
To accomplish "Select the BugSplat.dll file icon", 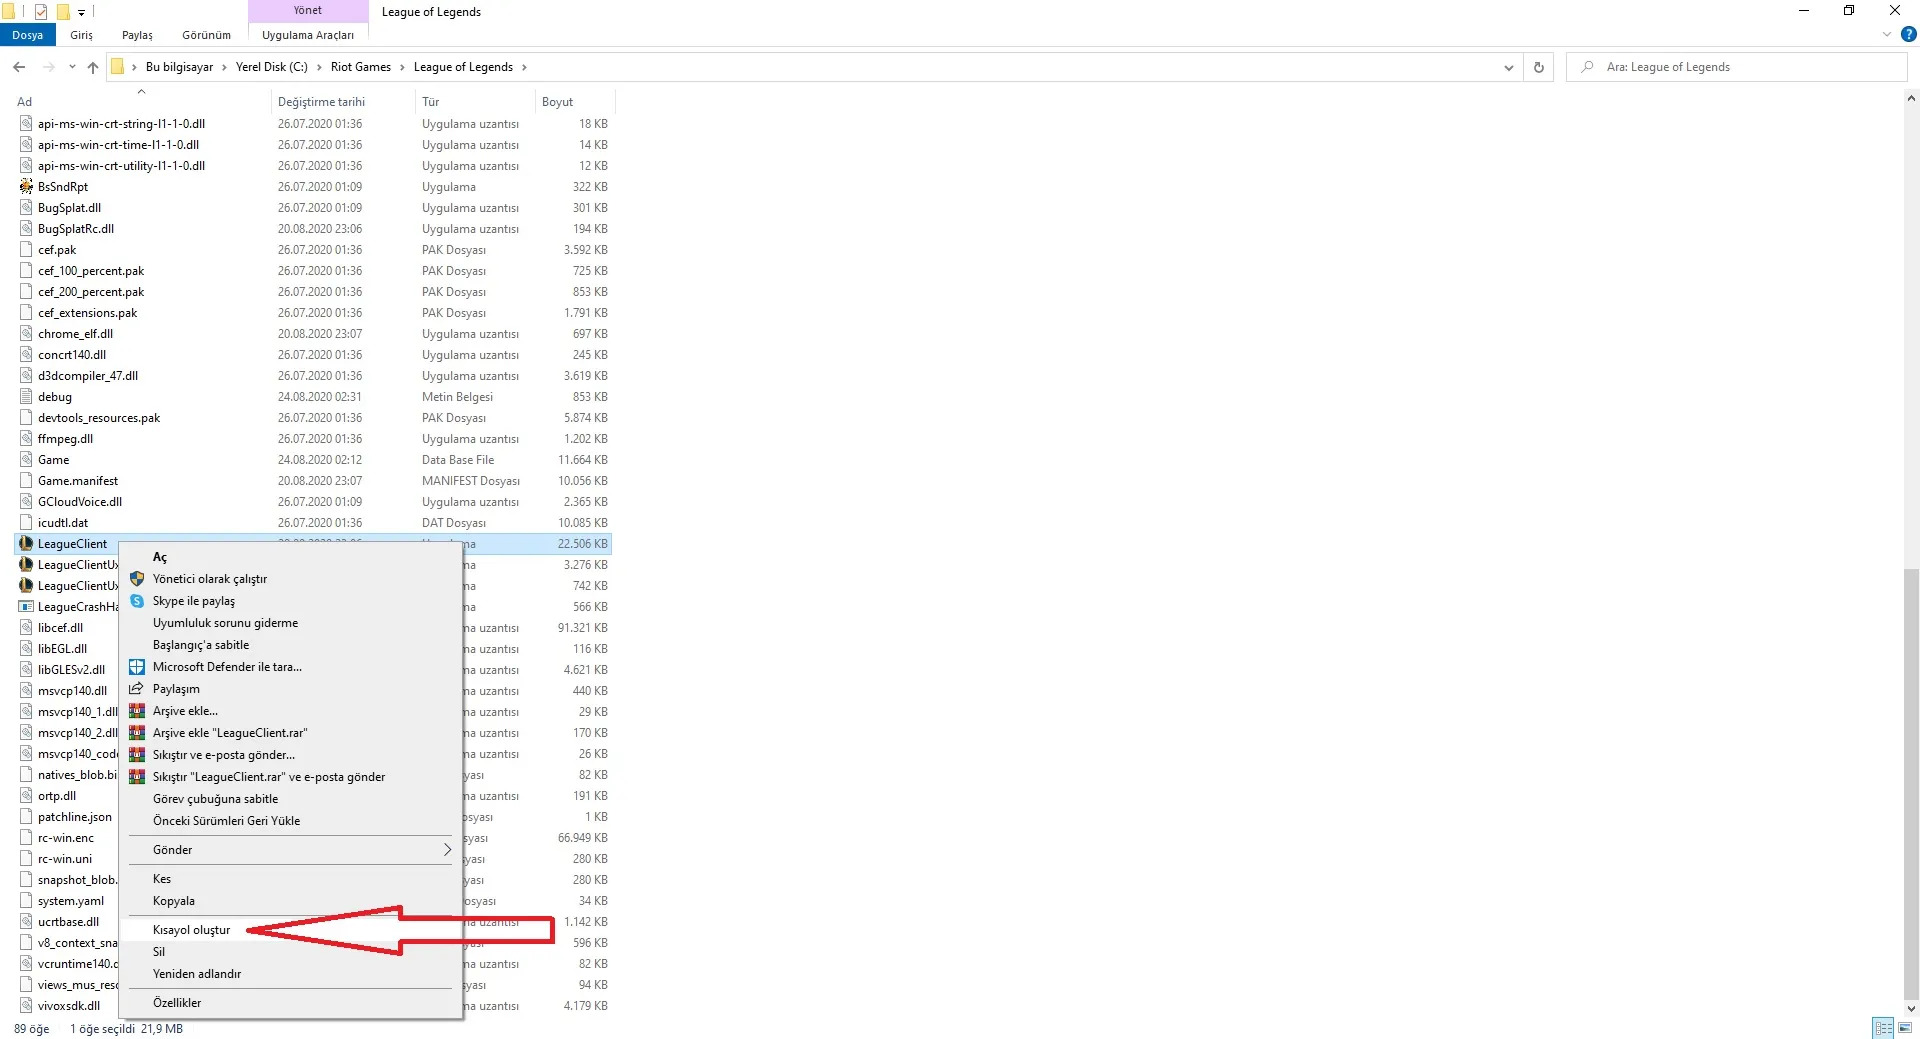I will coord(27,208).
